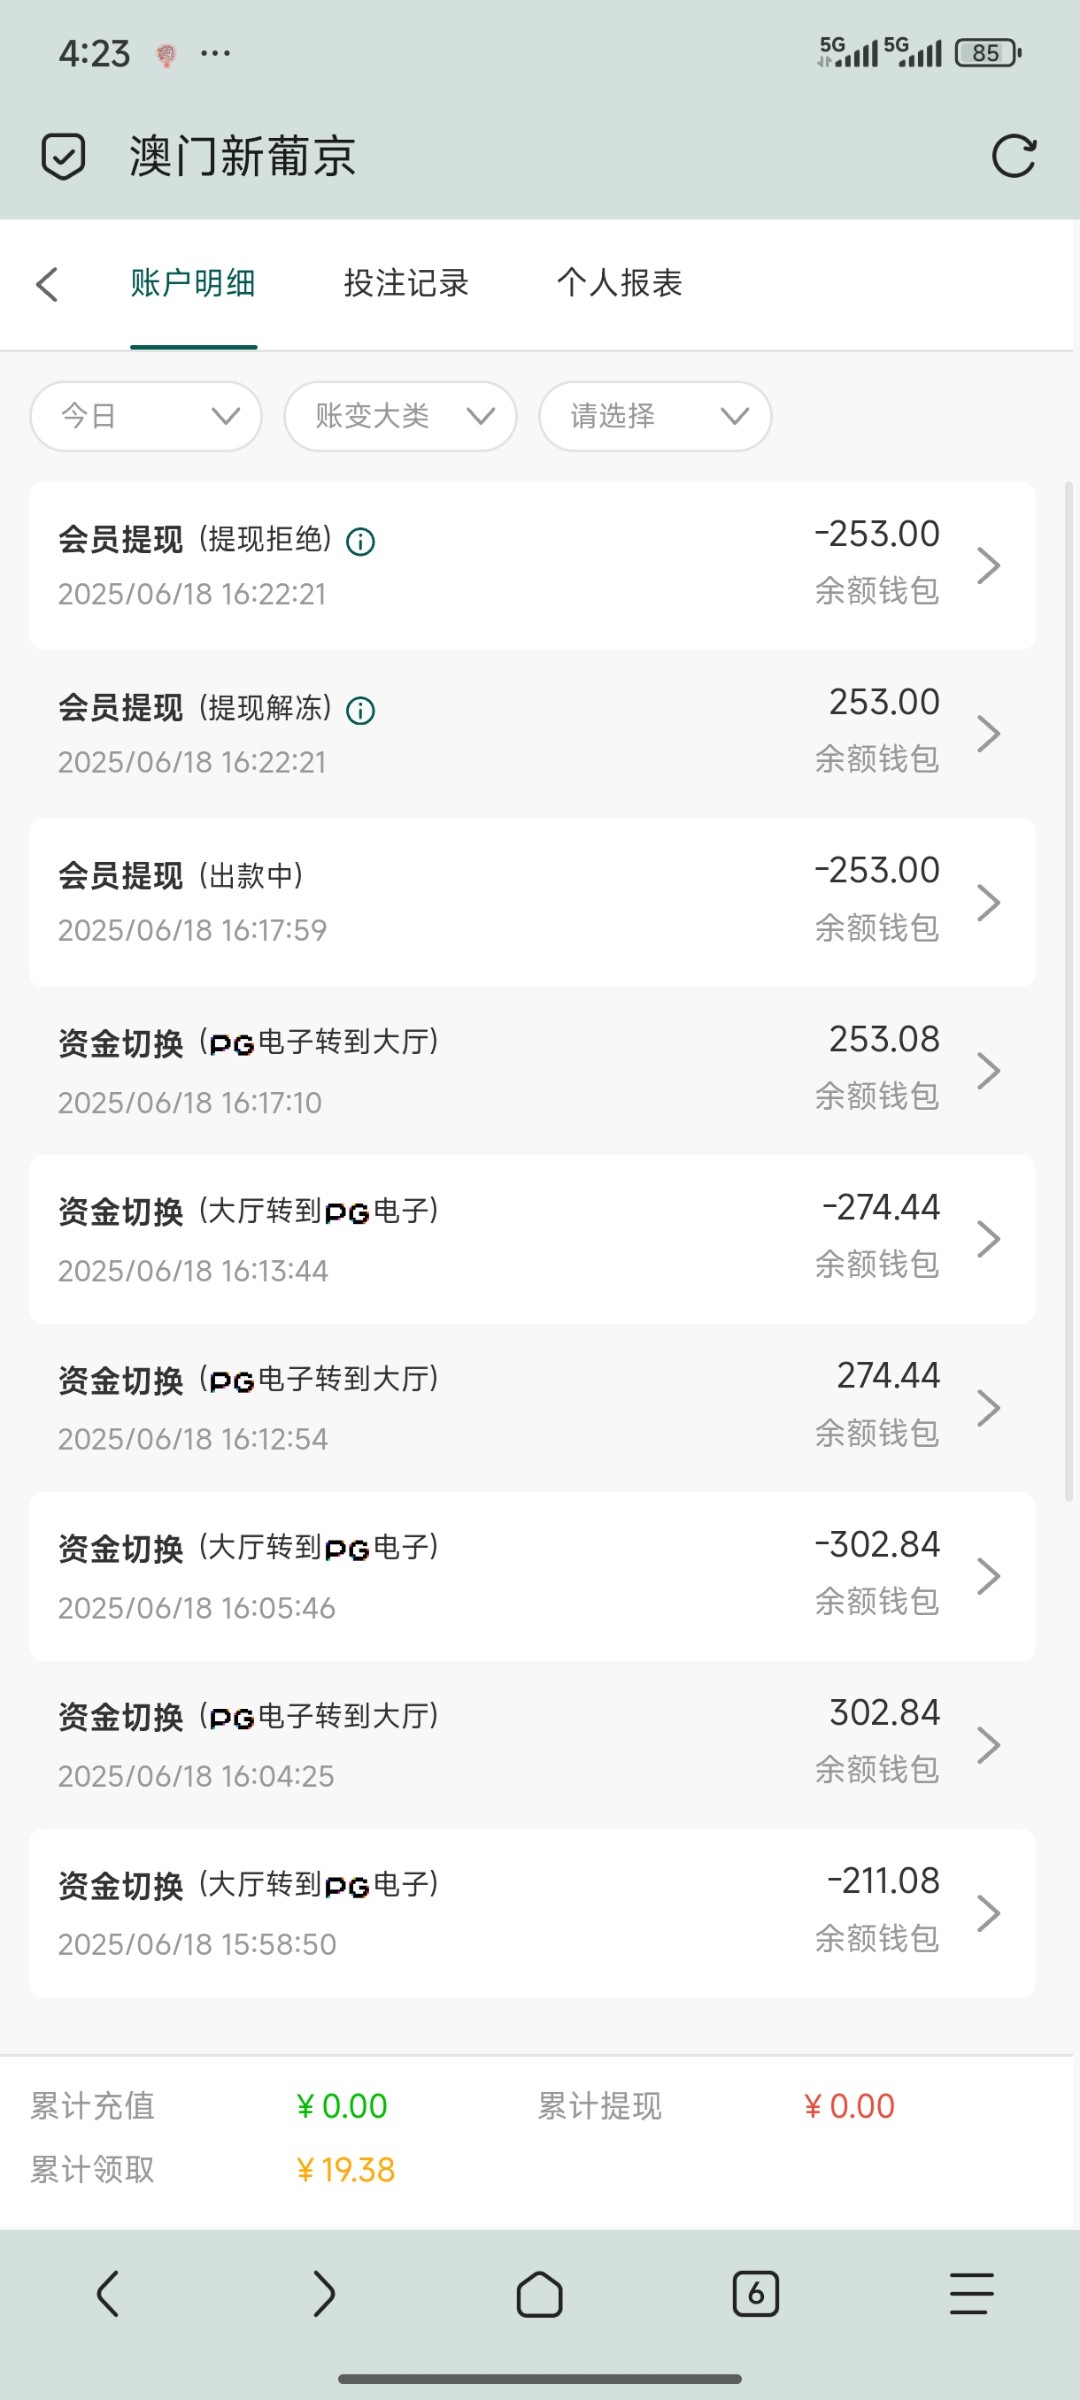Tap info icon next to 提现解冻
Viewport: 1080px width, 2400px height.
[x=360, y=711]
